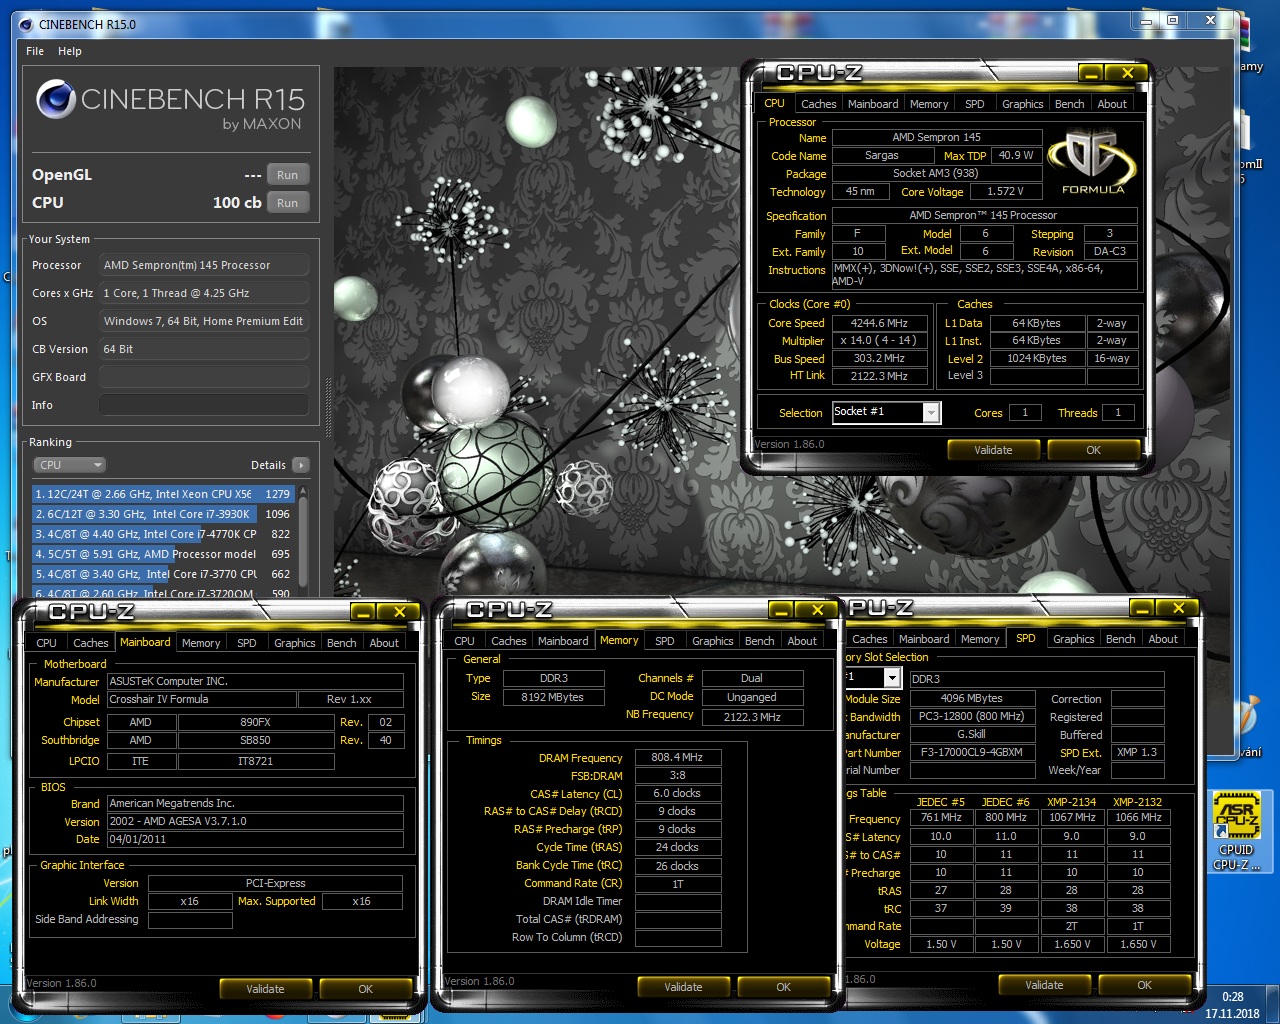Click the CPUID CPU-Z desktop shortcut icon

point(1236,831)
